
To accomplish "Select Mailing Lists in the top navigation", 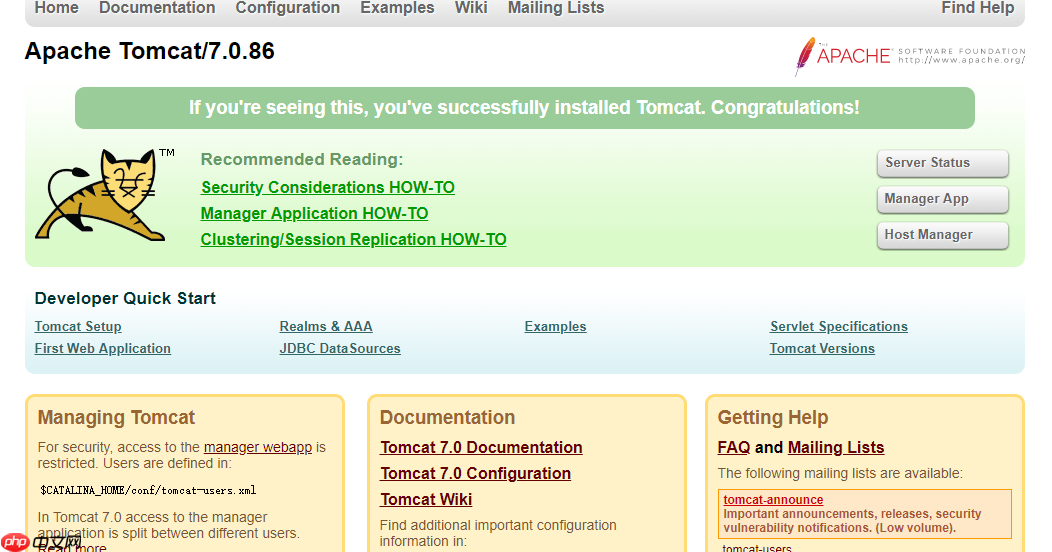I will click(x=556, y=8).
